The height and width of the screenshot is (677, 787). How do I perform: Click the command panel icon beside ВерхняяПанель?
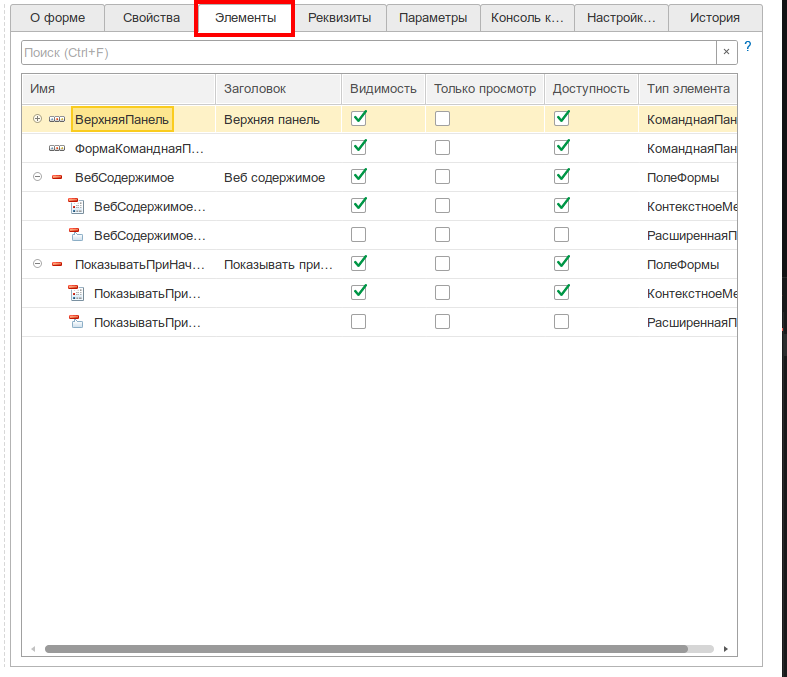(x=57, y=119)
